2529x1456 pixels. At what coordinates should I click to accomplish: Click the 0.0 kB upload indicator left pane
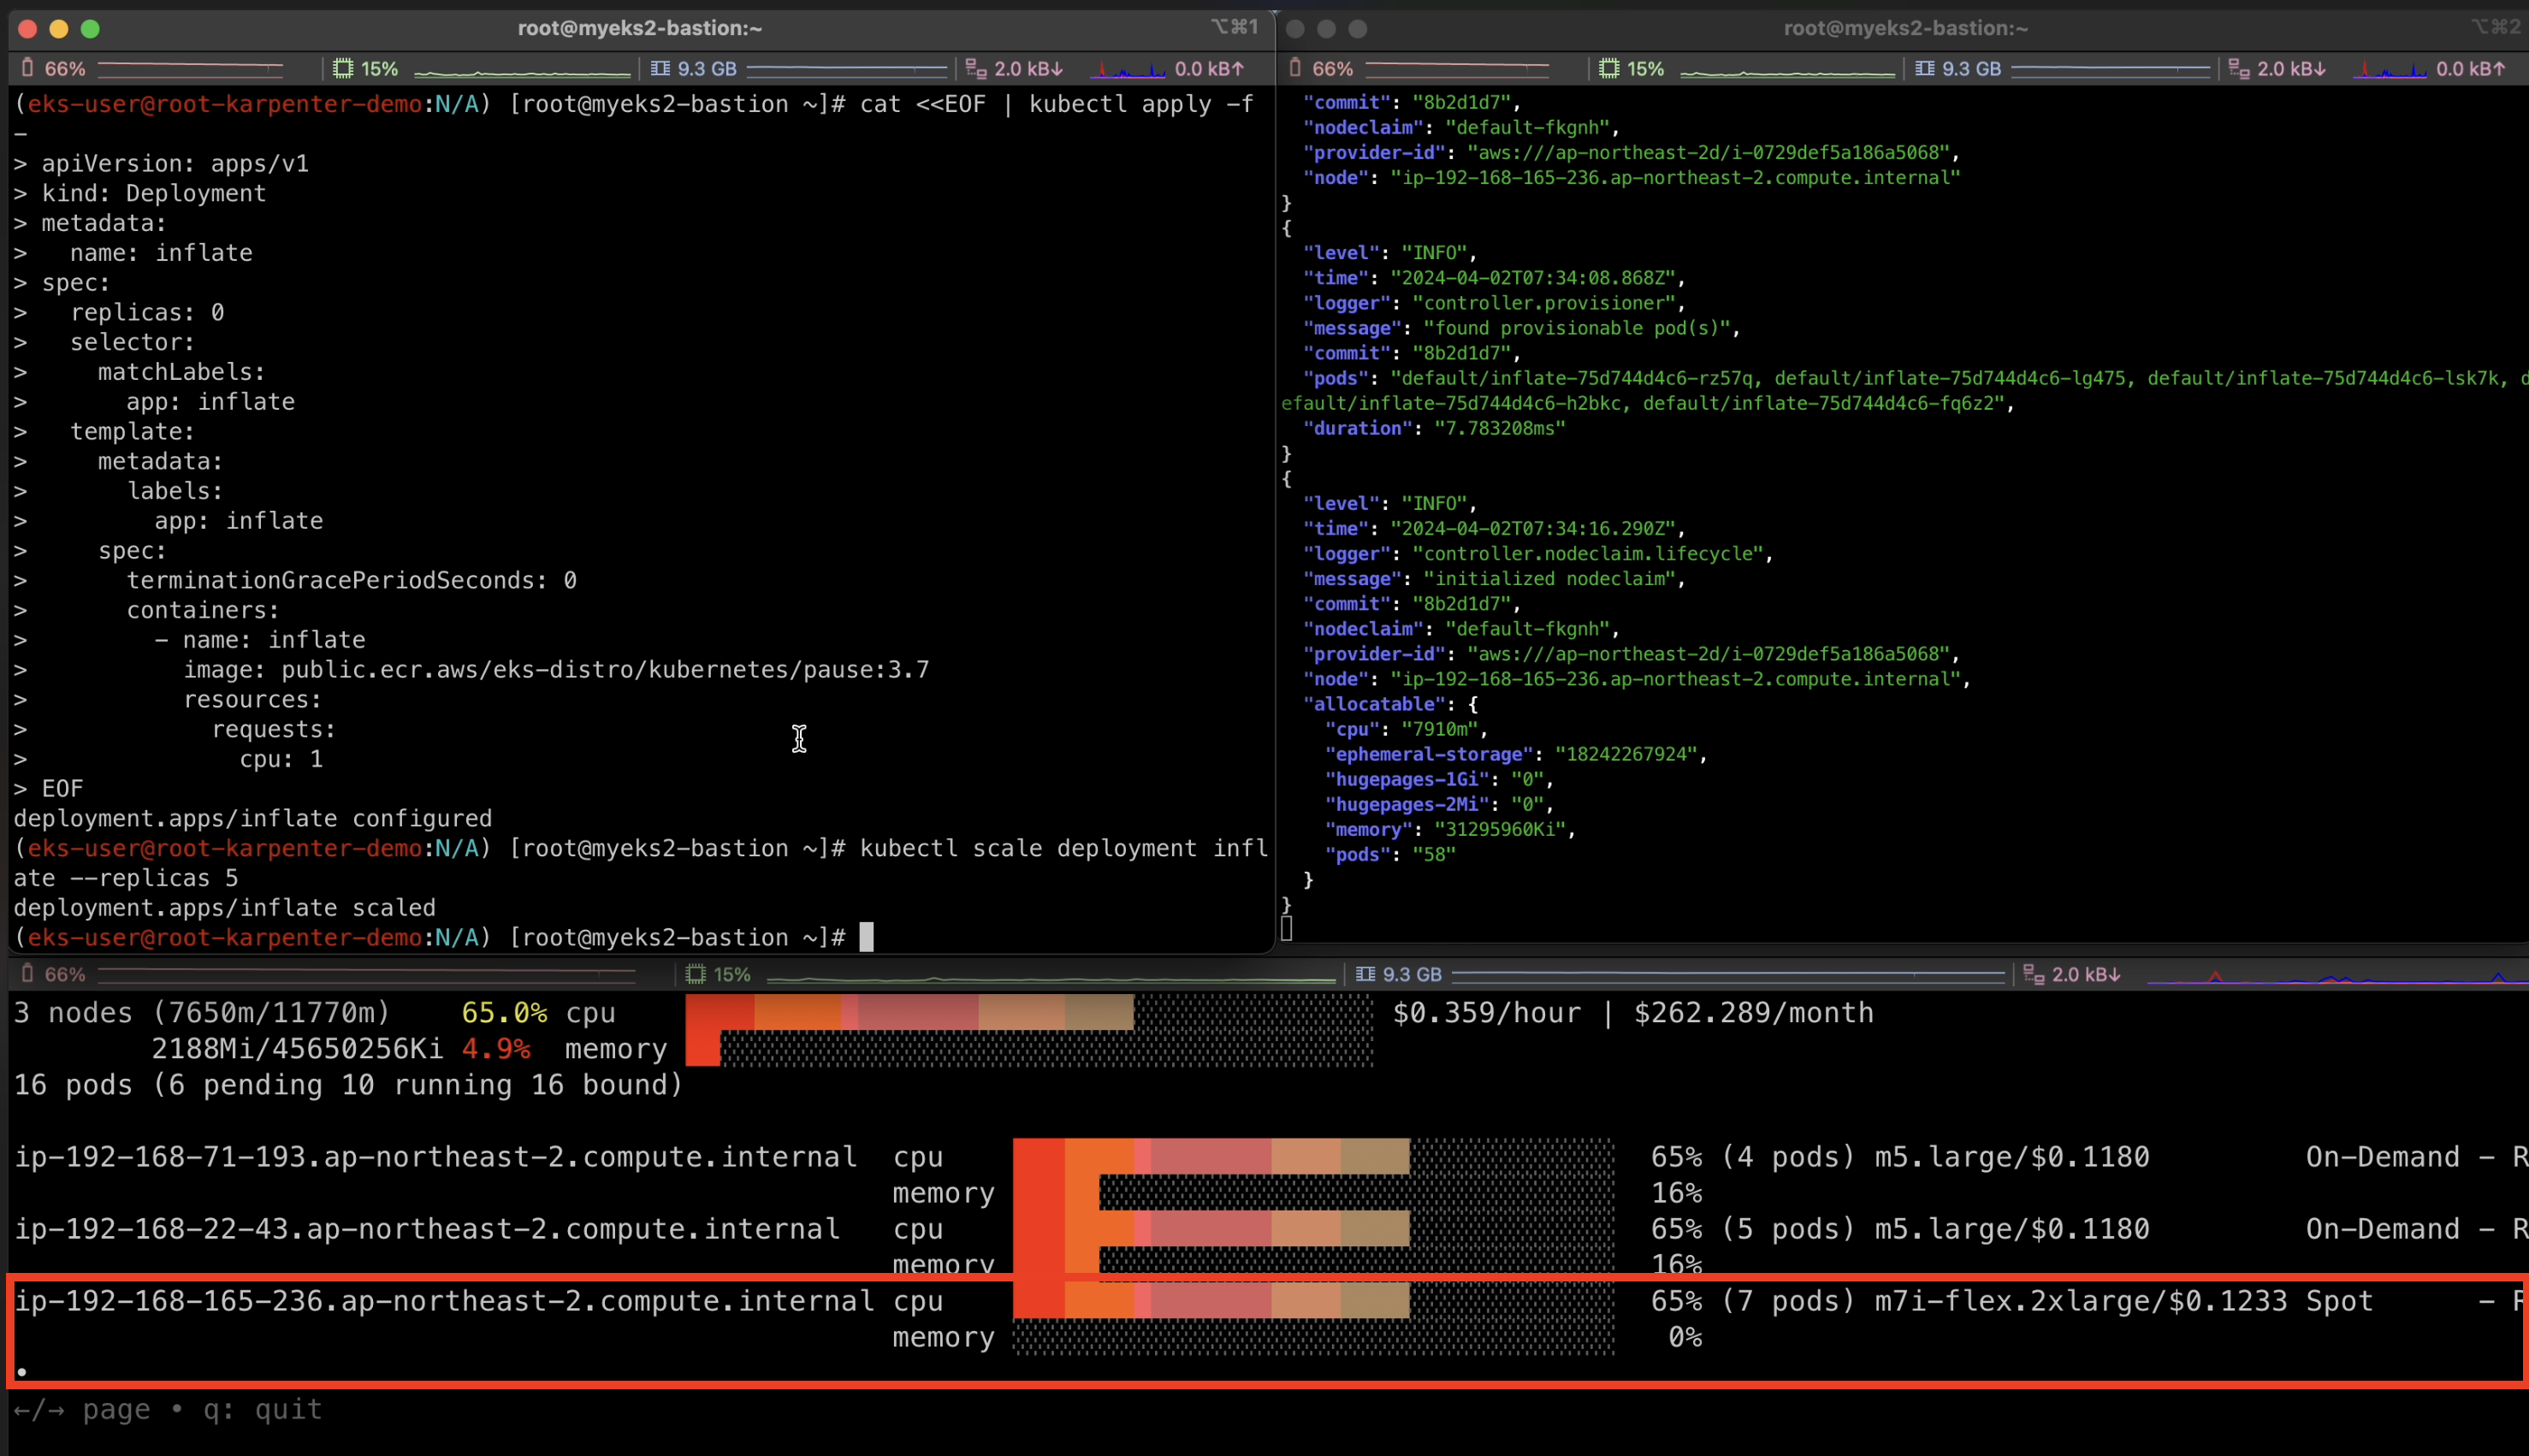coord(1208,68)
